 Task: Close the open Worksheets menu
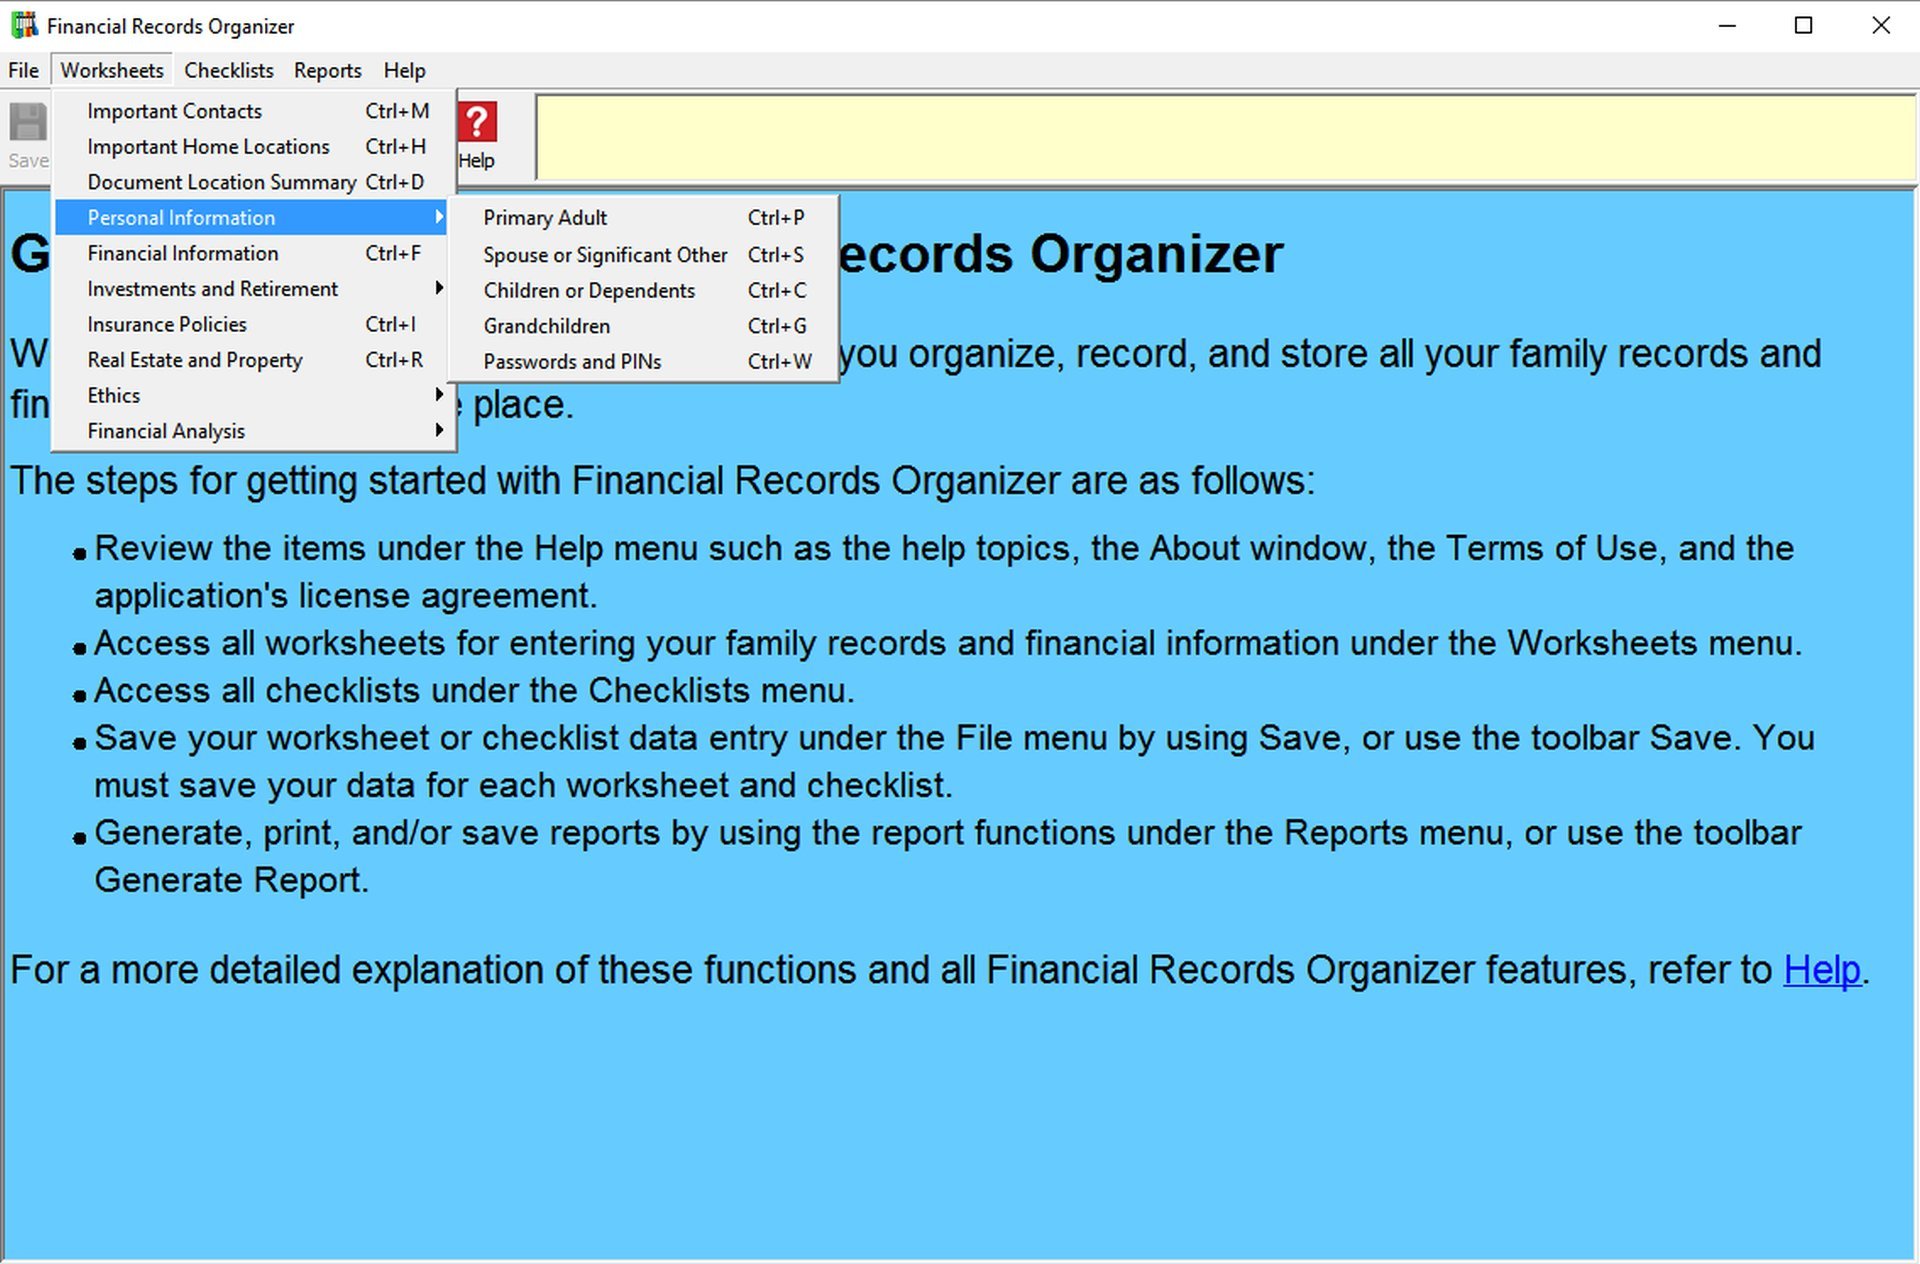pyautogui.click(x=112, y=70)
